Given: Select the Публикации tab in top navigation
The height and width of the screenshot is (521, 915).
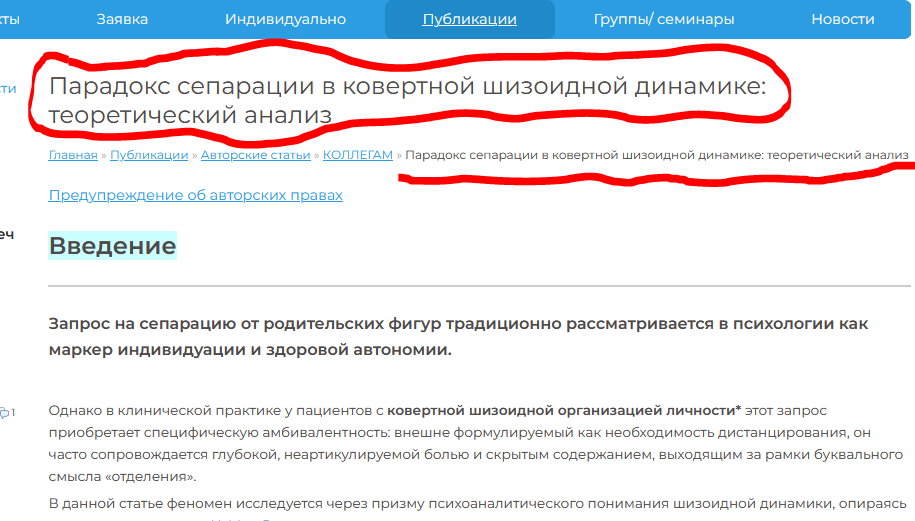Looking at the screenshot, I should pyautogui.click(x=469, y=19).
